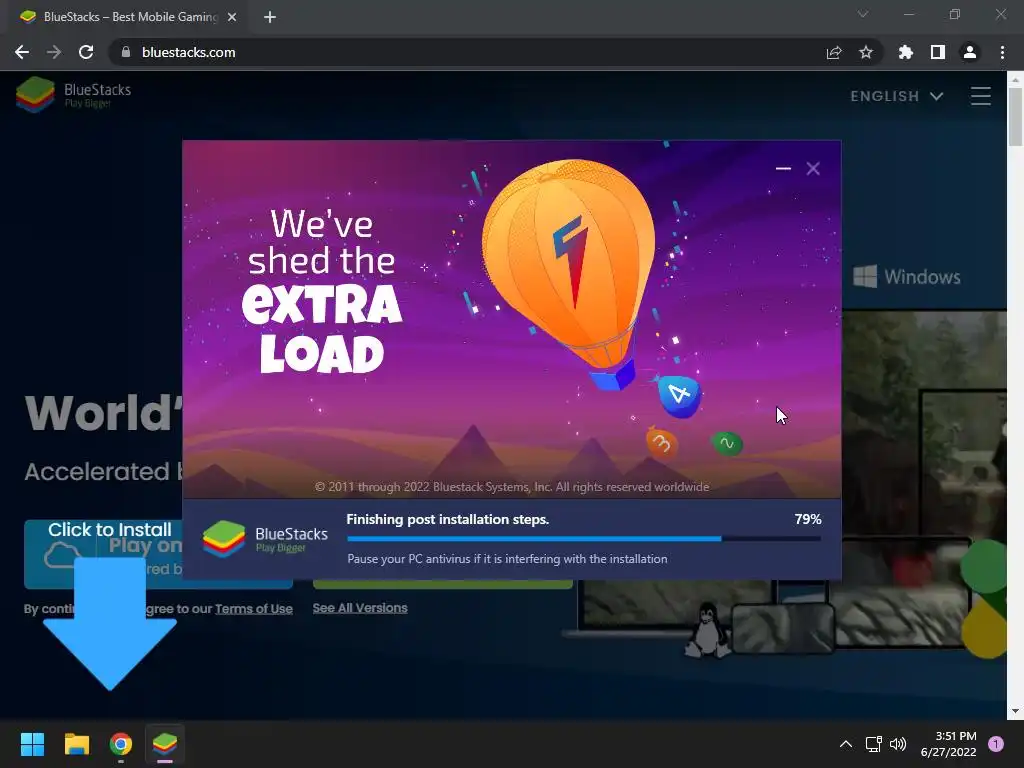Open the website hamburger menu
The width and height of the screenshot is (1024, 768).
[x=980, y=96]
